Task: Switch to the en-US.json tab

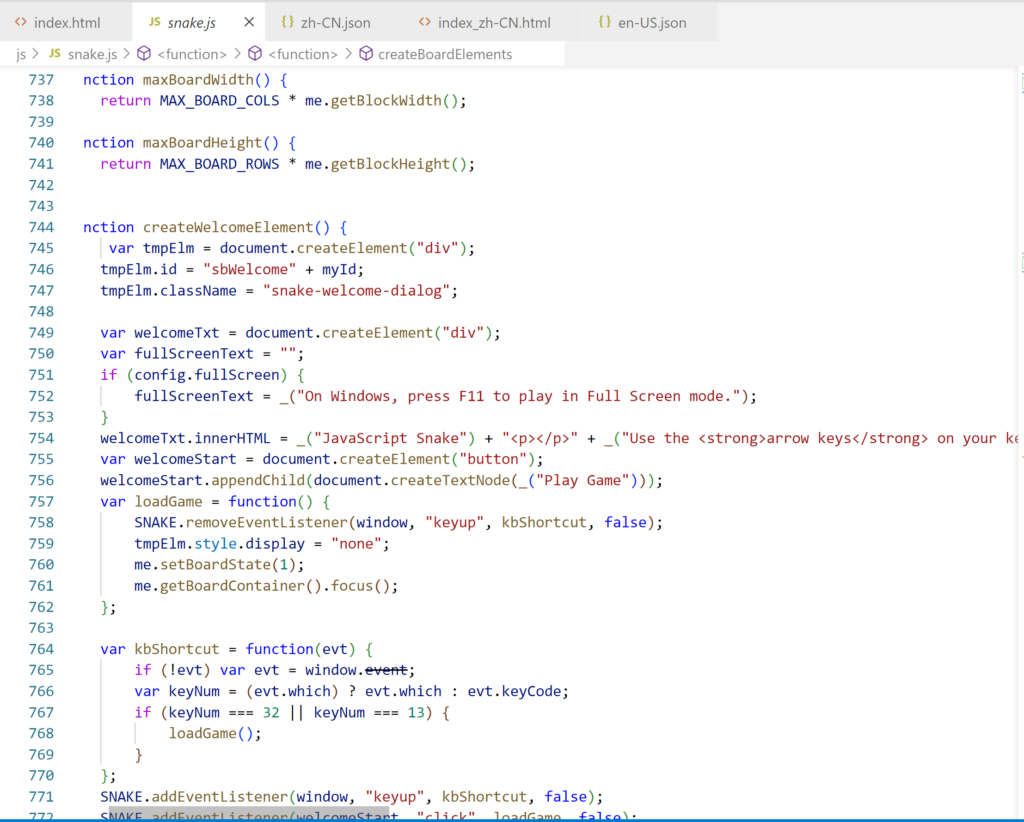Action: coord(651,20)
